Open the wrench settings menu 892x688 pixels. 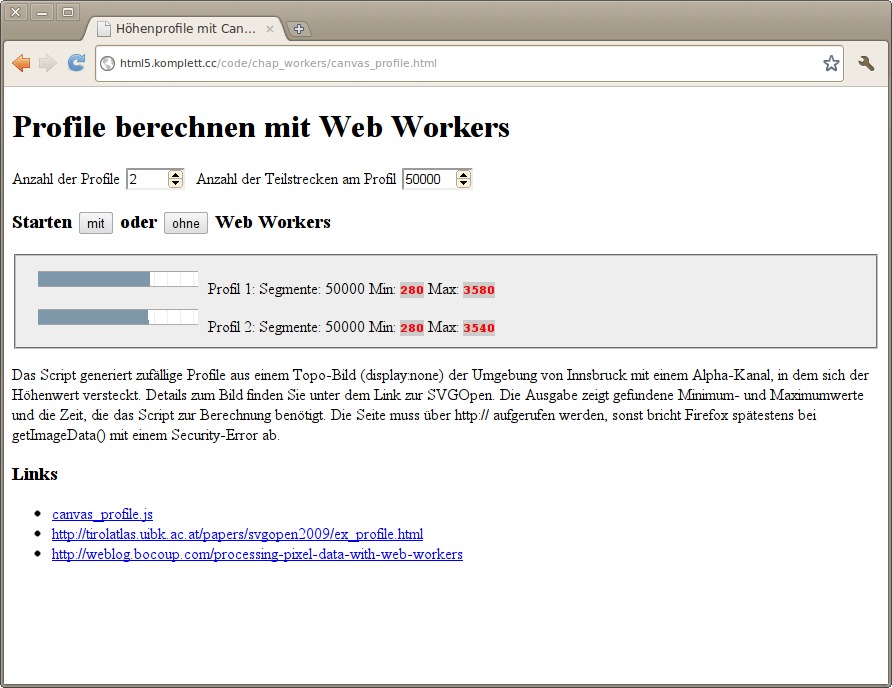click(x=866, y=63)
